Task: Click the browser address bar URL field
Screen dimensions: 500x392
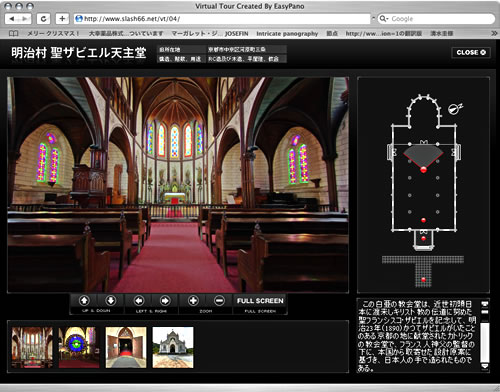Action: (222, 19)
